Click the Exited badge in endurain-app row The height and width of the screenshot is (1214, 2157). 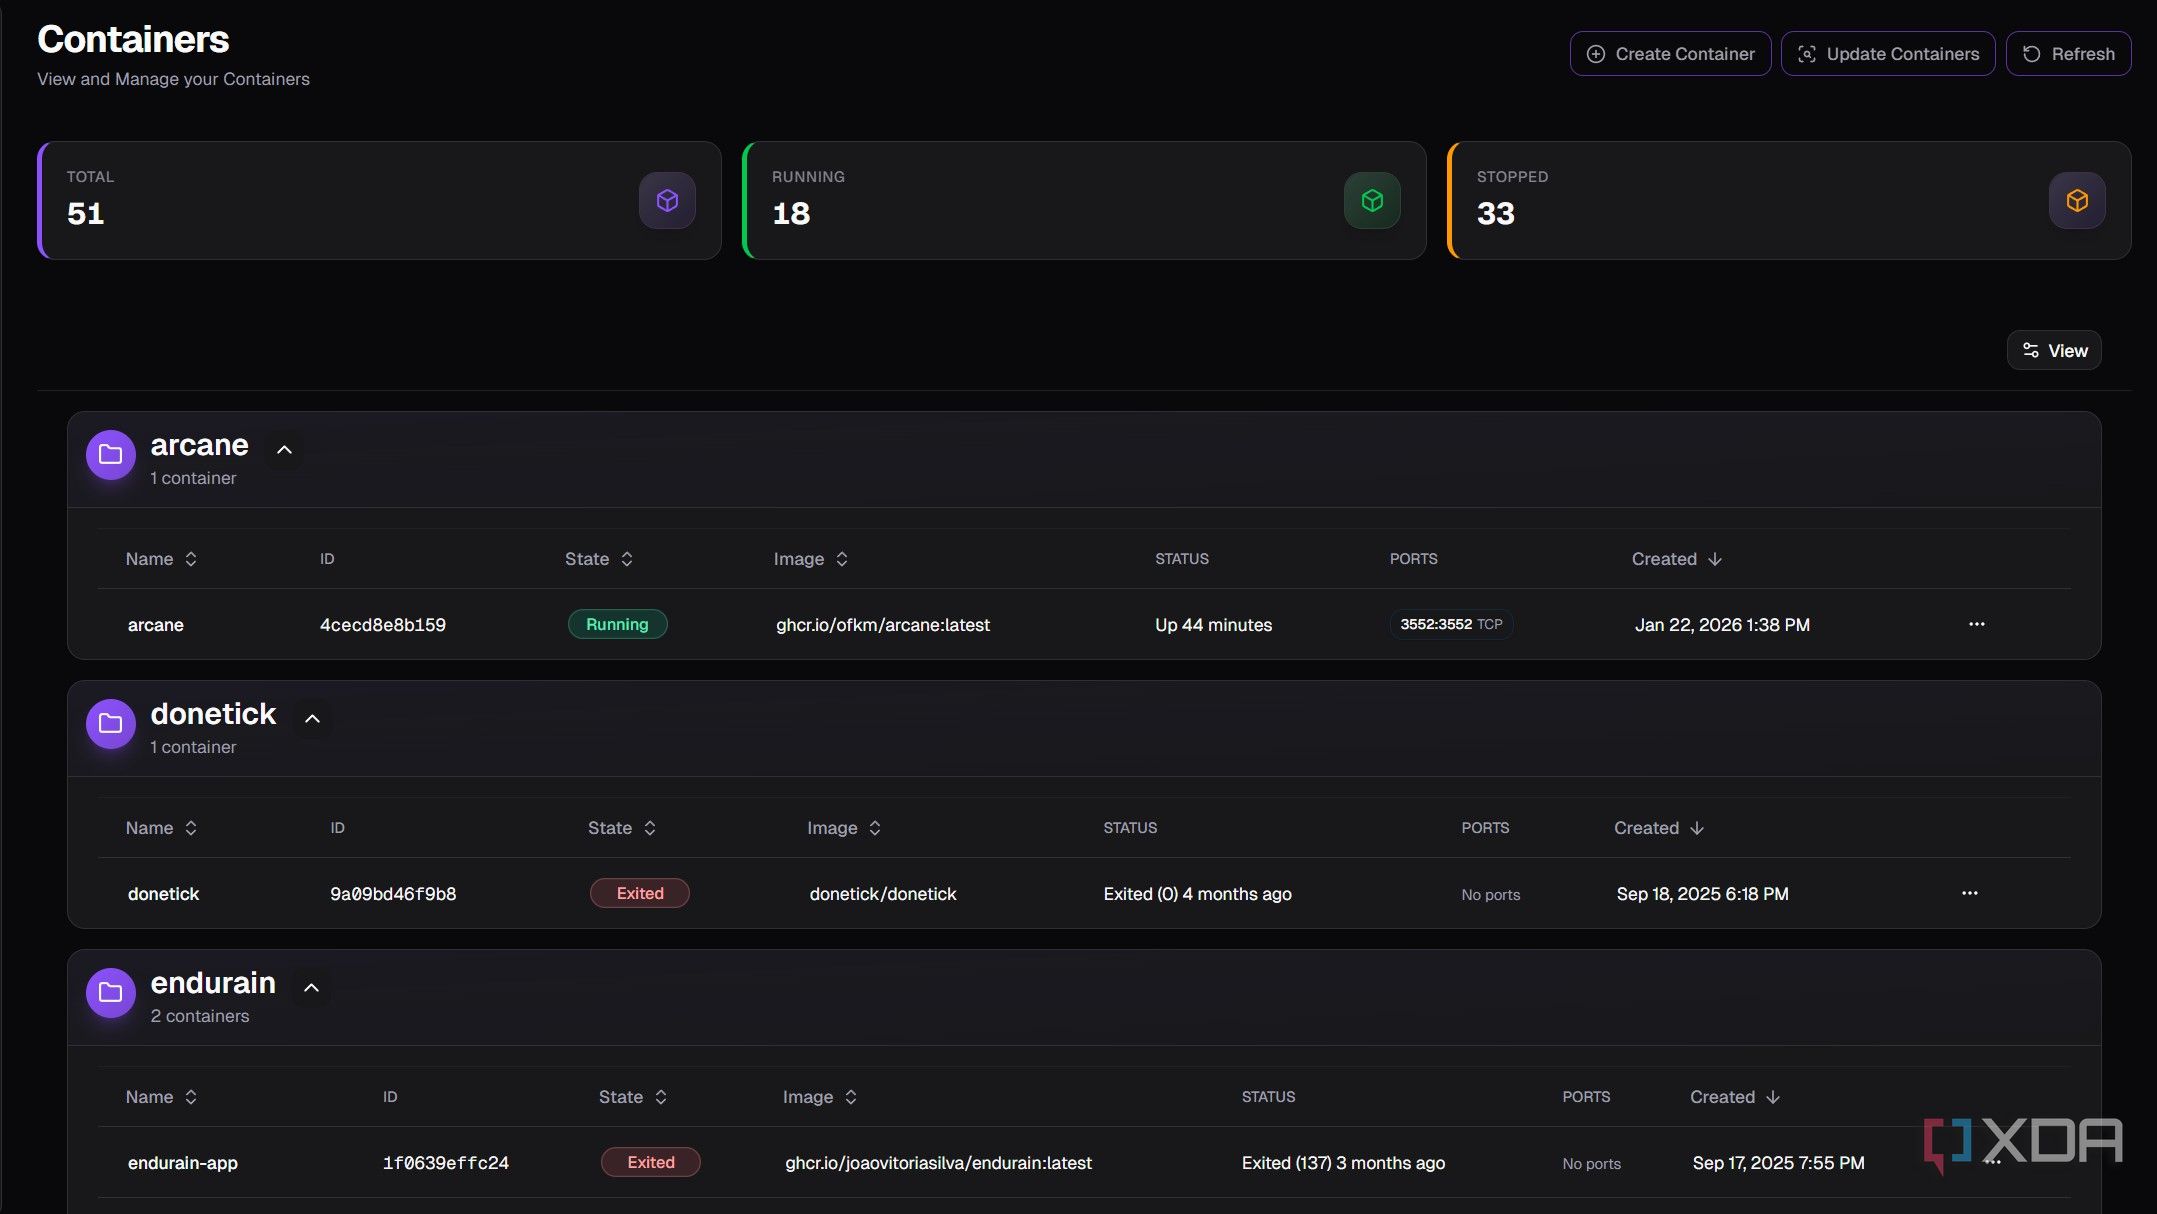tap(651, 1162)
